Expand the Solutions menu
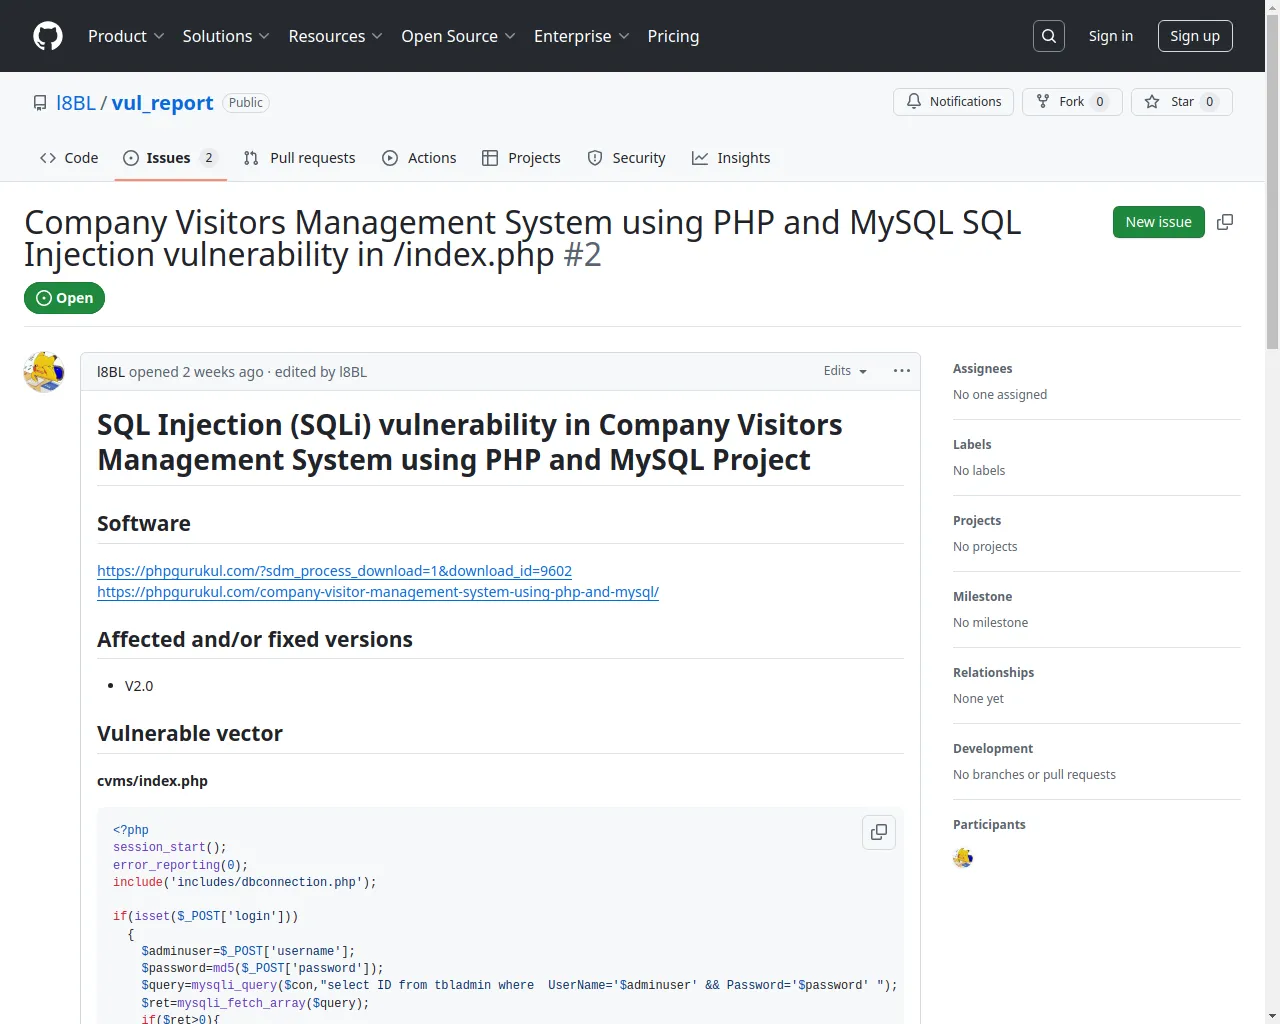1280x1024 pixels. coord(226,36)
